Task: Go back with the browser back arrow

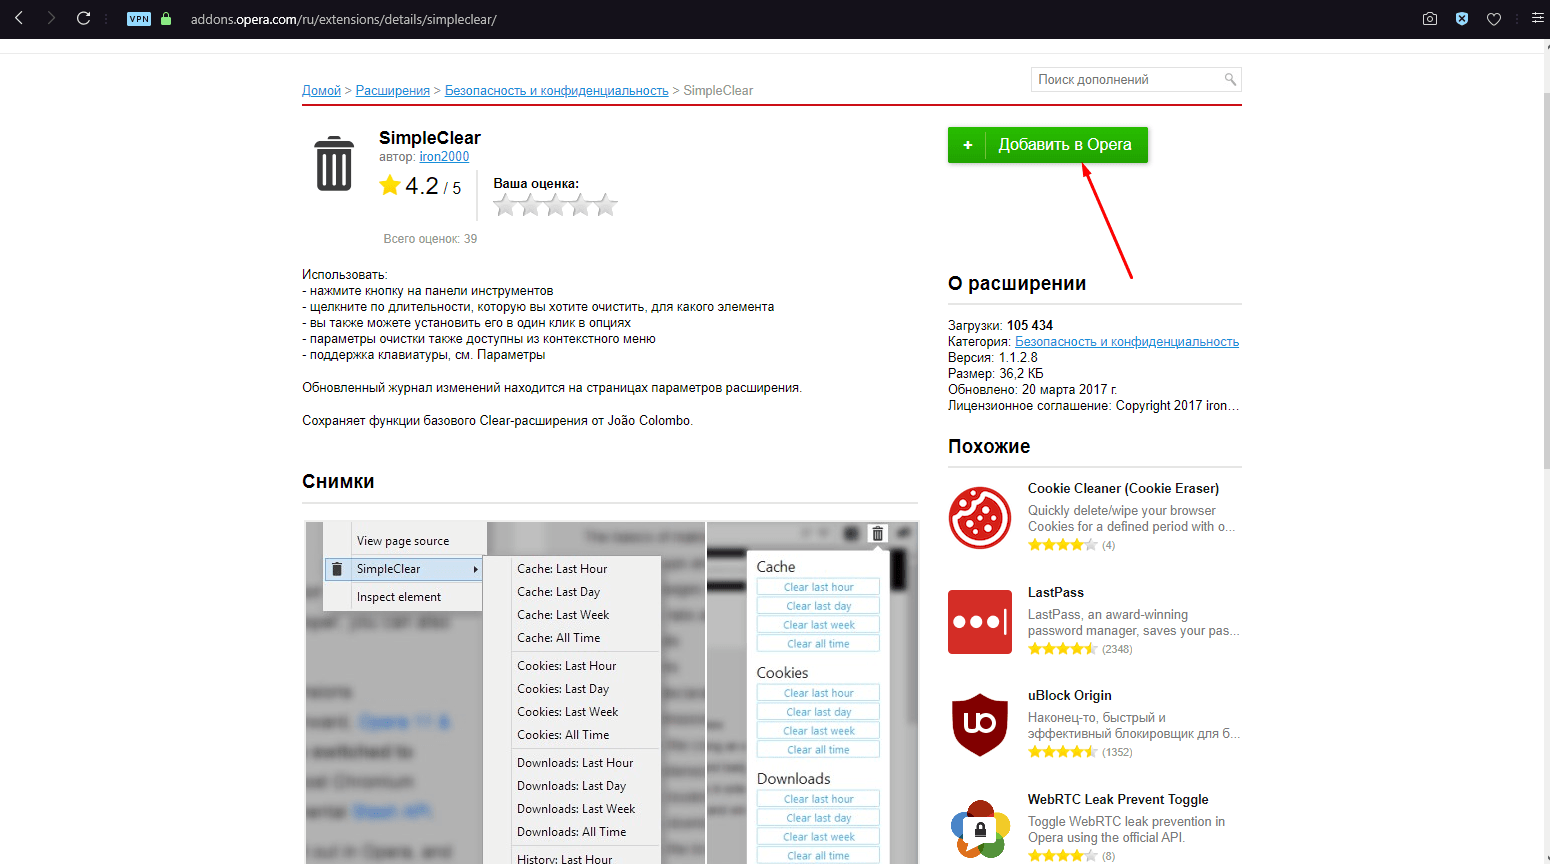Action: coord(19,18)
